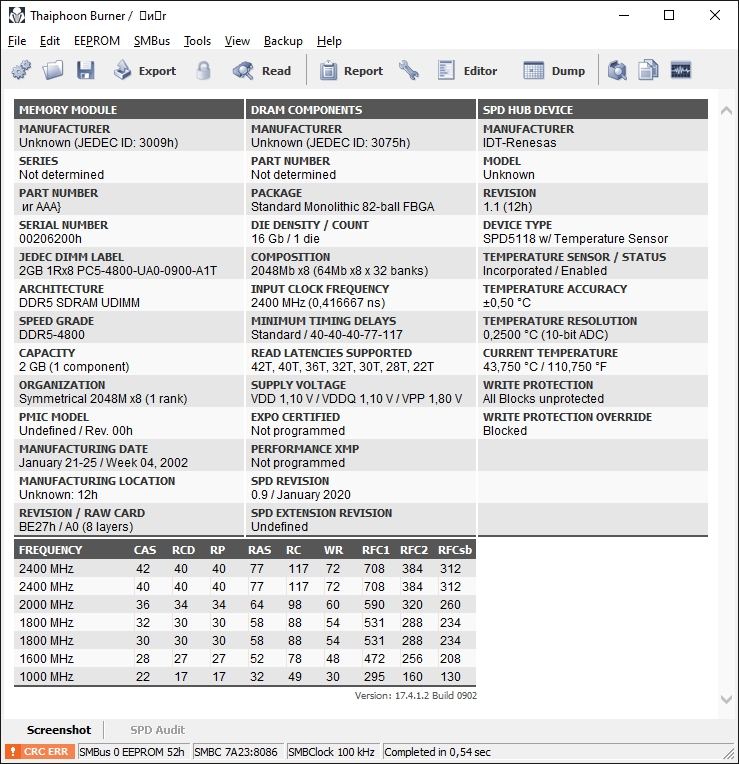Image resolution: width=739 pixels, height=764 pixels.
Task: Click serial number 00206200h
Action: [50, 239]
